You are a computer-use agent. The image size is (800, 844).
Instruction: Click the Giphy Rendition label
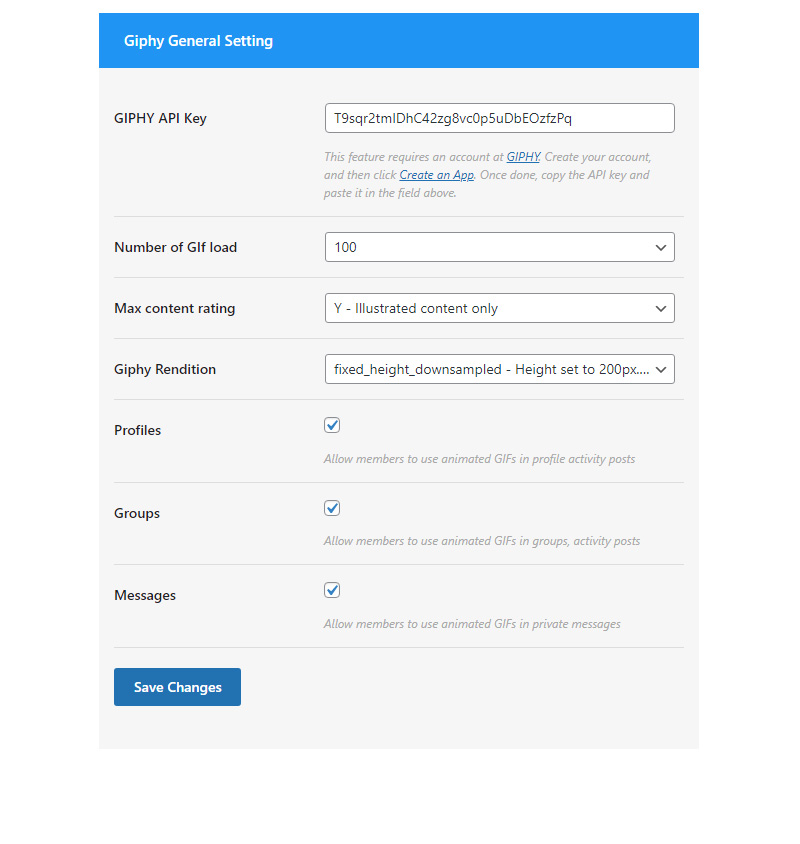[165, 369]
